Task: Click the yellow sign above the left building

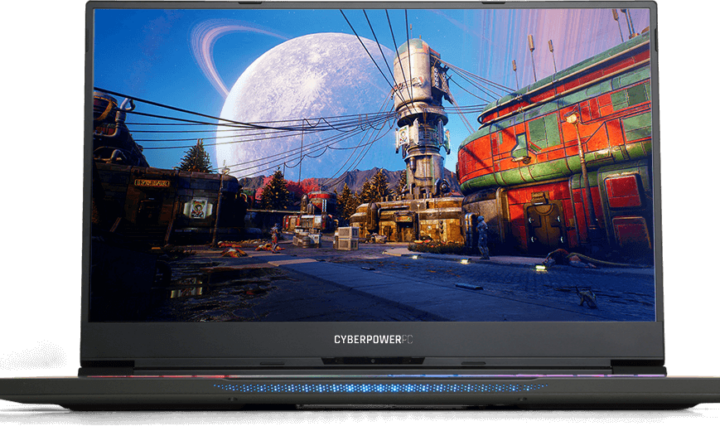Action: pyautogui.click(x=152, y=183)
